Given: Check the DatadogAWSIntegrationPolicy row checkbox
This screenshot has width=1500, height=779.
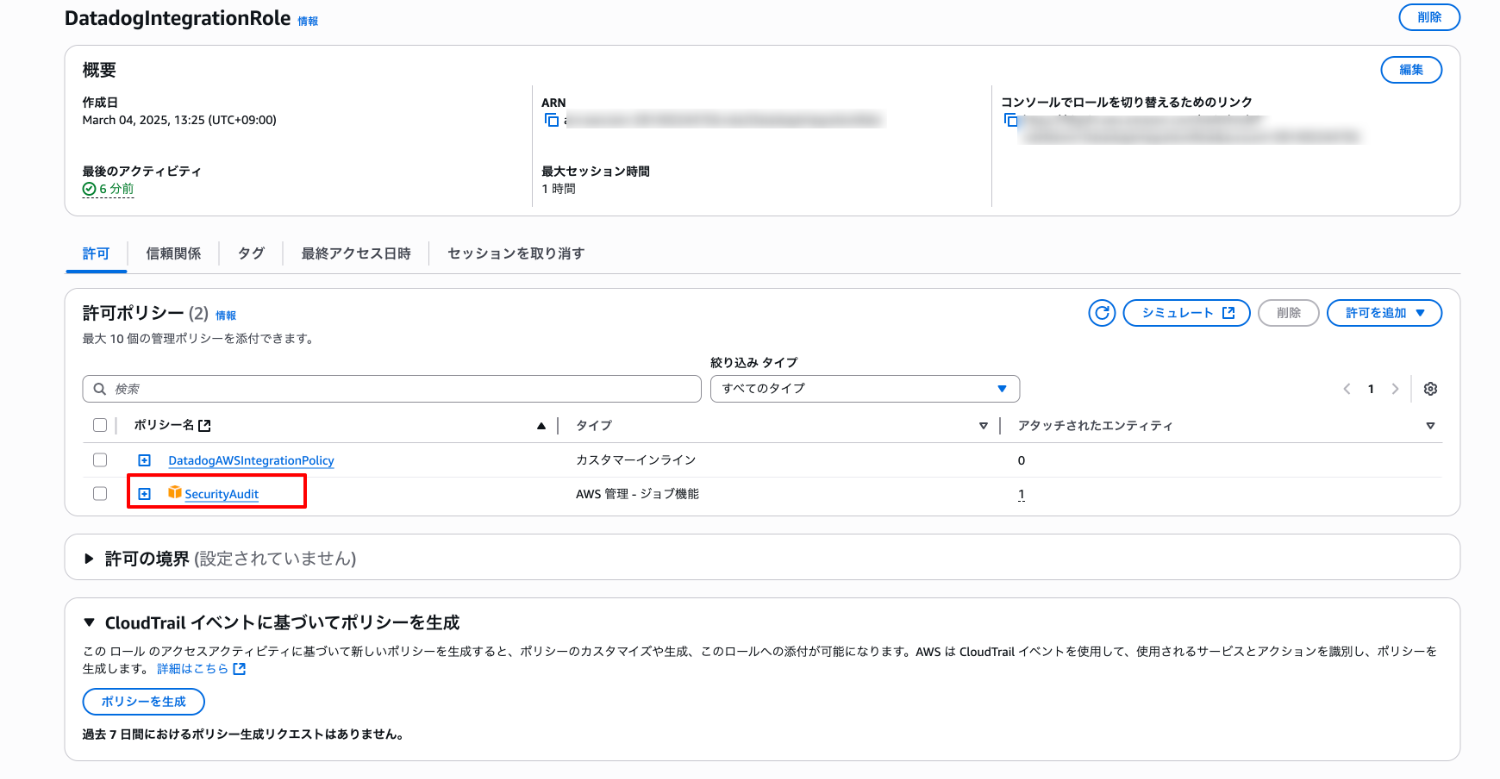Looking at the screenshot, I should (x=100, y=460).
